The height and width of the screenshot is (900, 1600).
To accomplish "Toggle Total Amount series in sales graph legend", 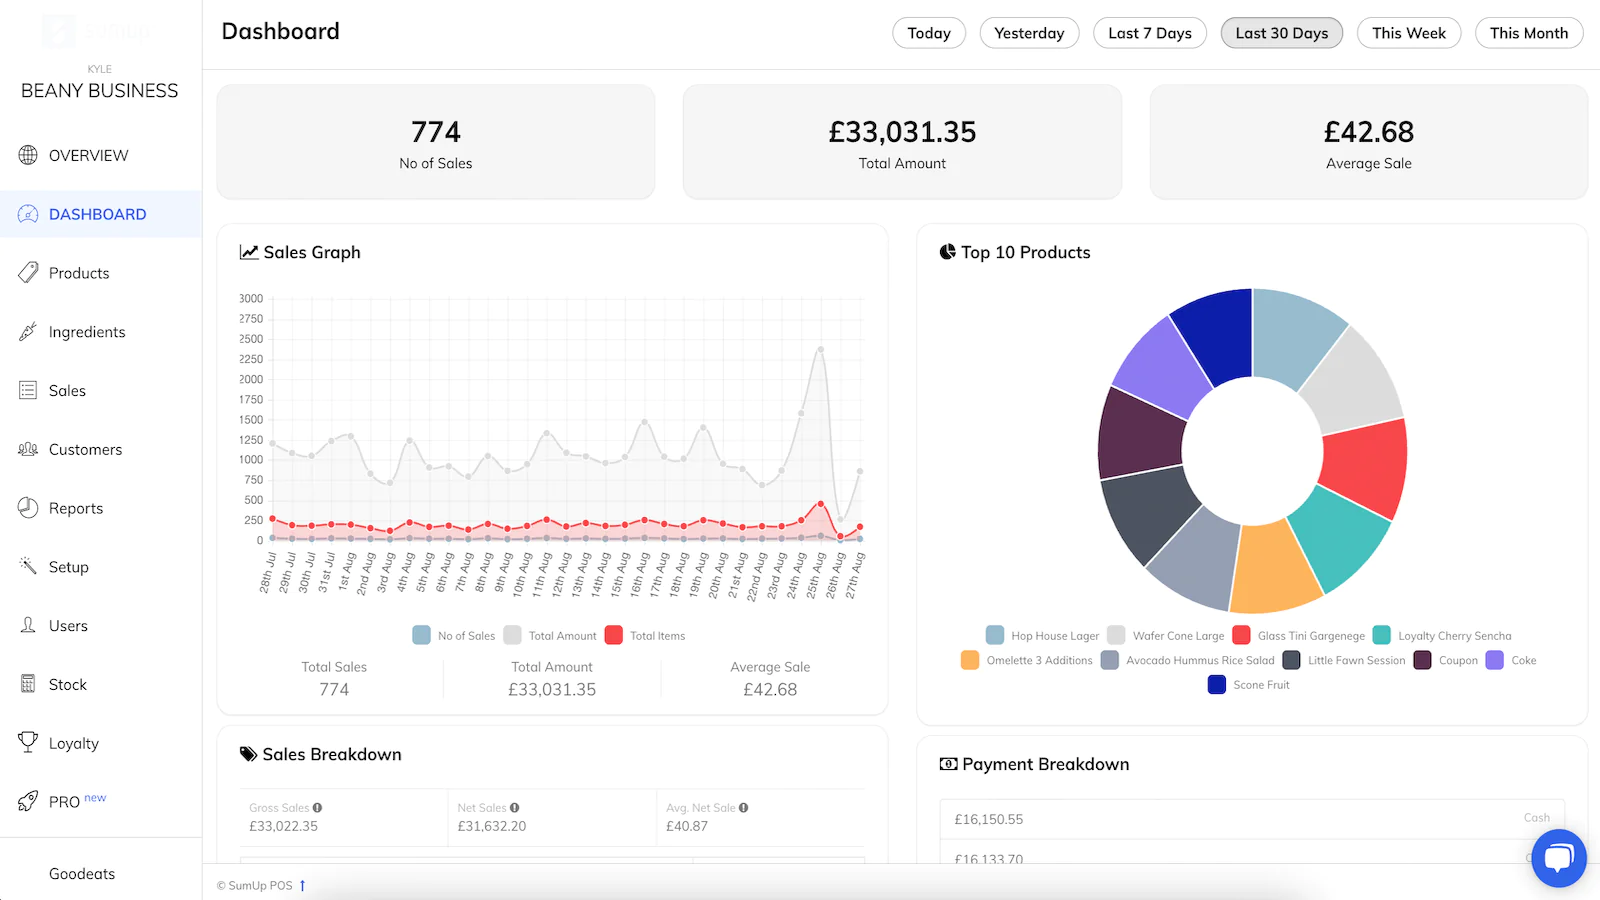I will 513,635.
